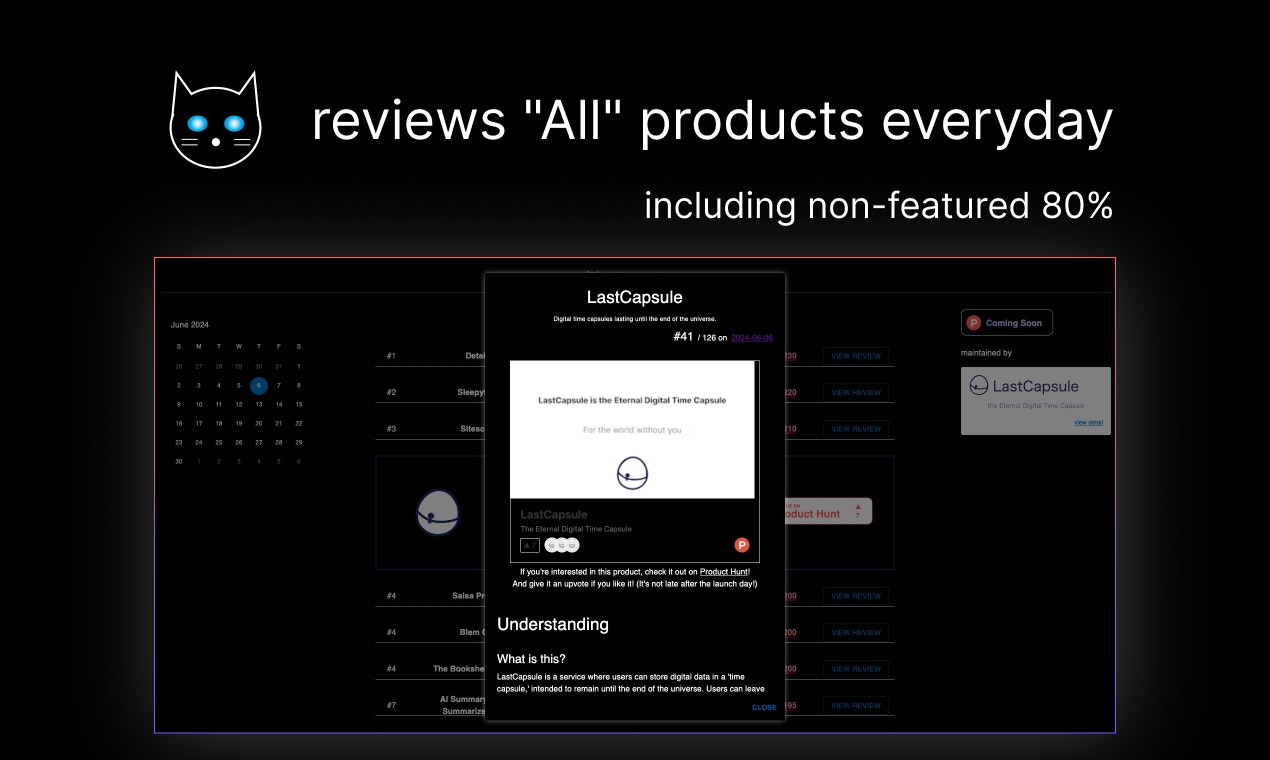
Task: Open View Review for Salsa row
Action: pyautogui.click(x=856, y=596)
